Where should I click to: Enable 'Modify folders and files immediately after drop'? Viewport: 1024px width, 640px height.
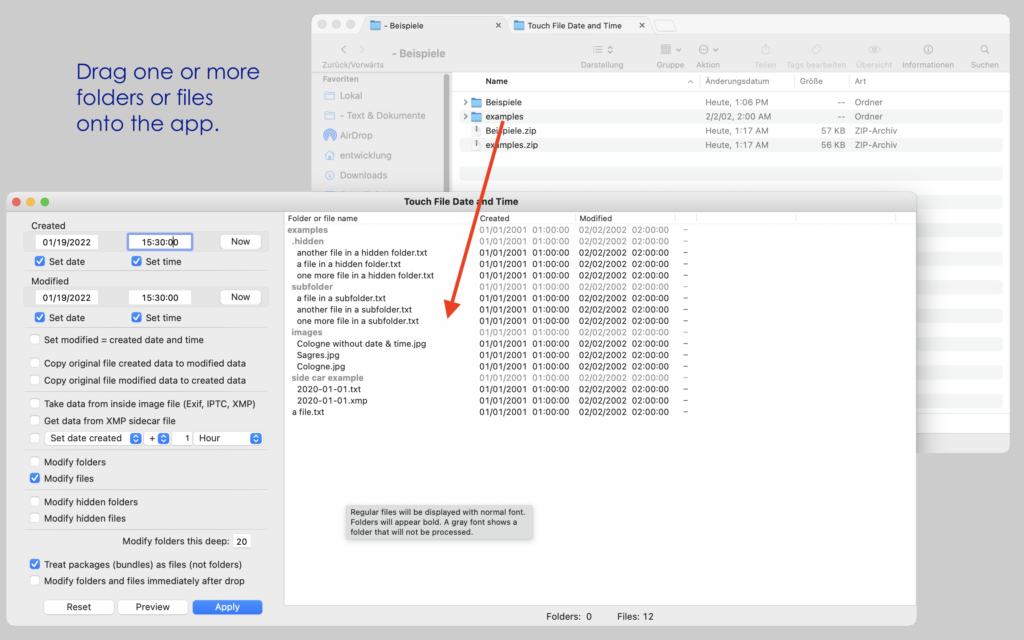(x=35, y=581)
